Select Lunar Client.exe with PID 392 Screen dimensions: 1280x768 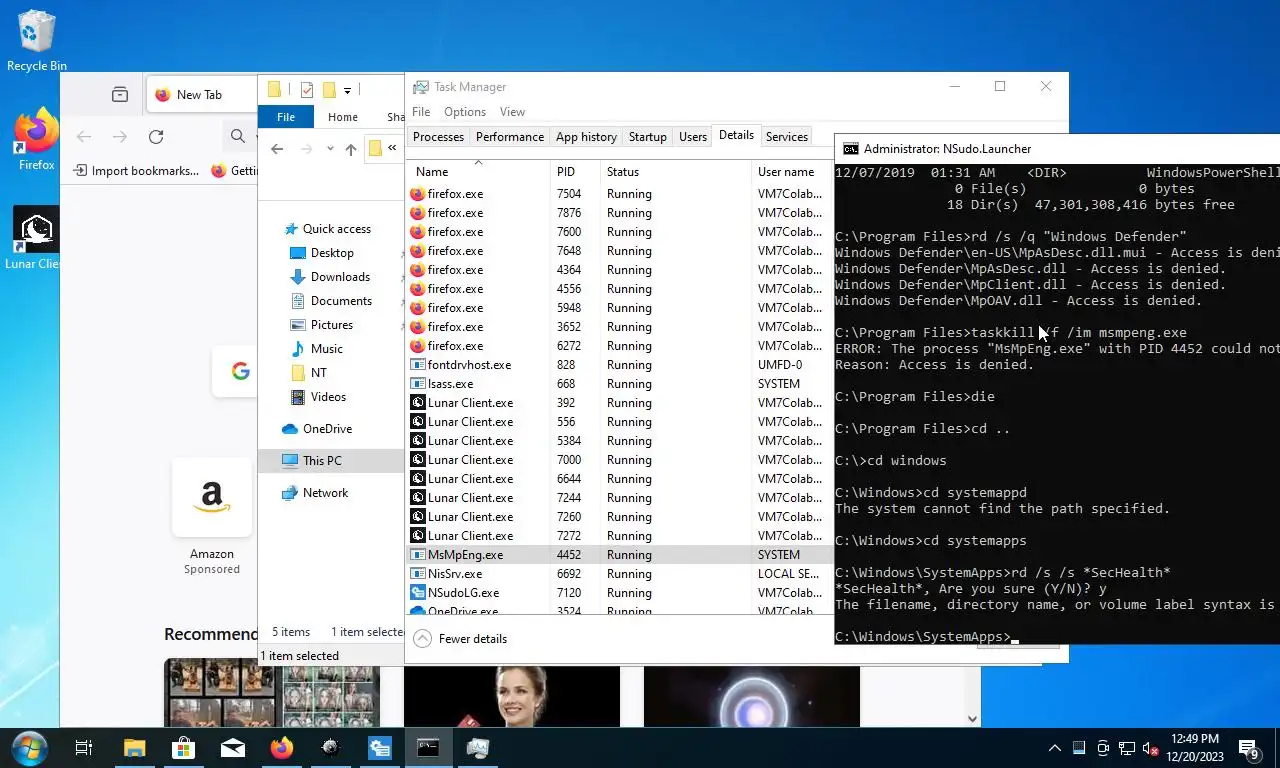click(x=619, y=403)
